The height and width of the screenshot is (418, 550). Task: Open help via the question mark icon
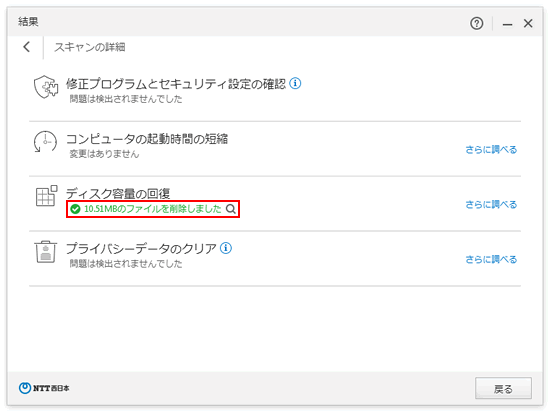click(476, 24)
